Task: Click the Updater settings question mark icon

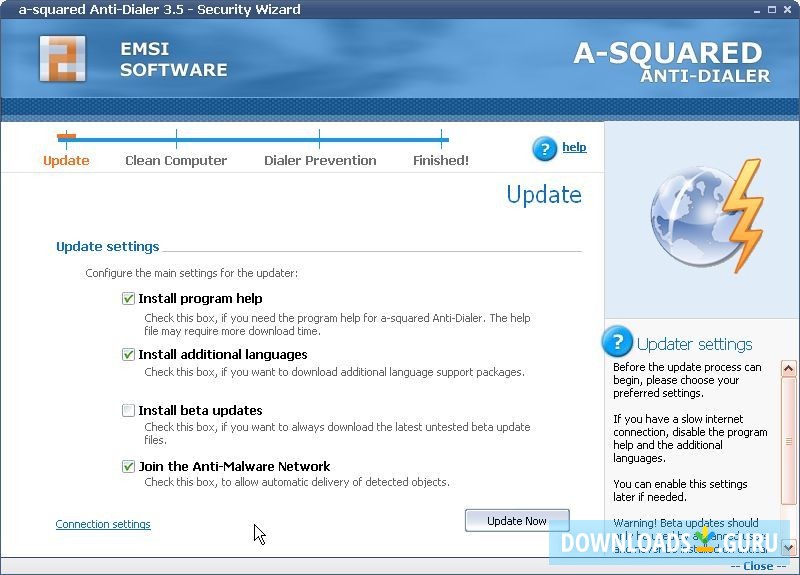Action: 617,342
